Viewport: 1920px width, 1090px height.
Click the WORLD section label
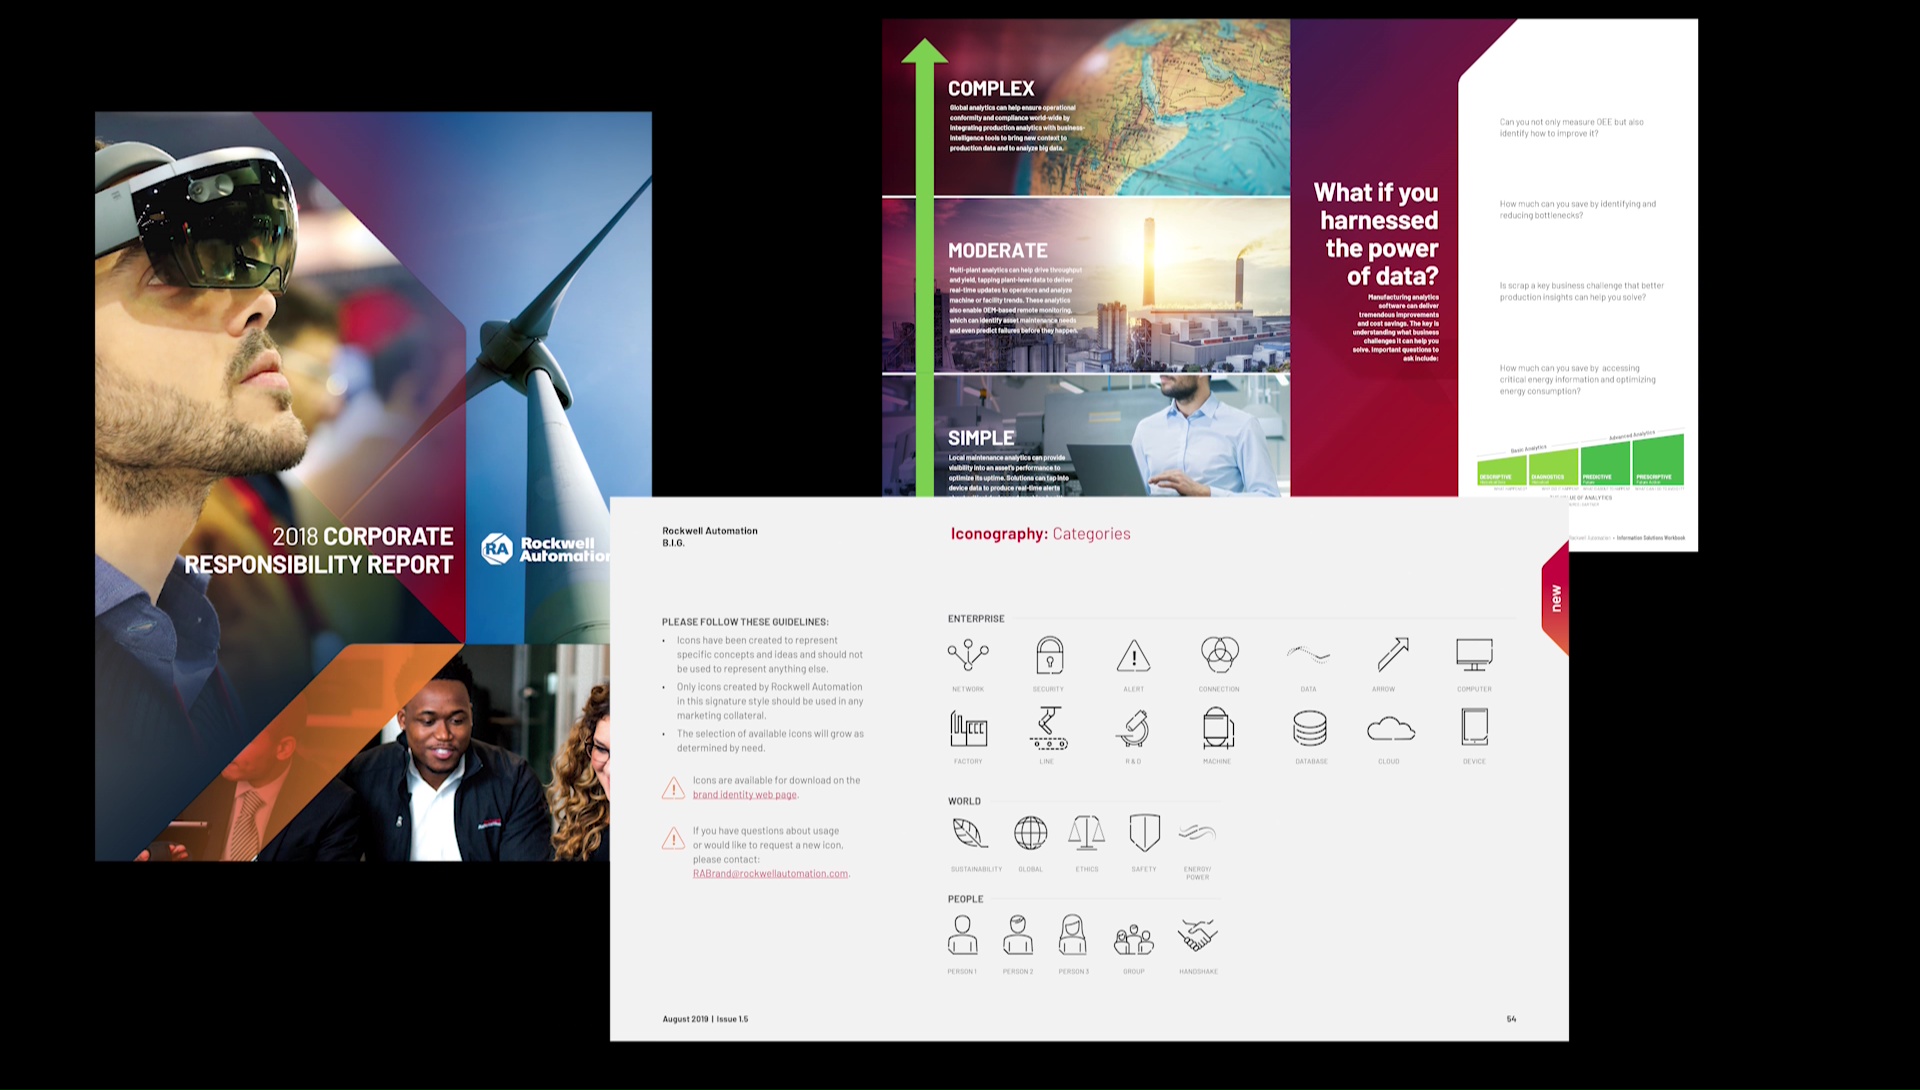click(964, 801)
